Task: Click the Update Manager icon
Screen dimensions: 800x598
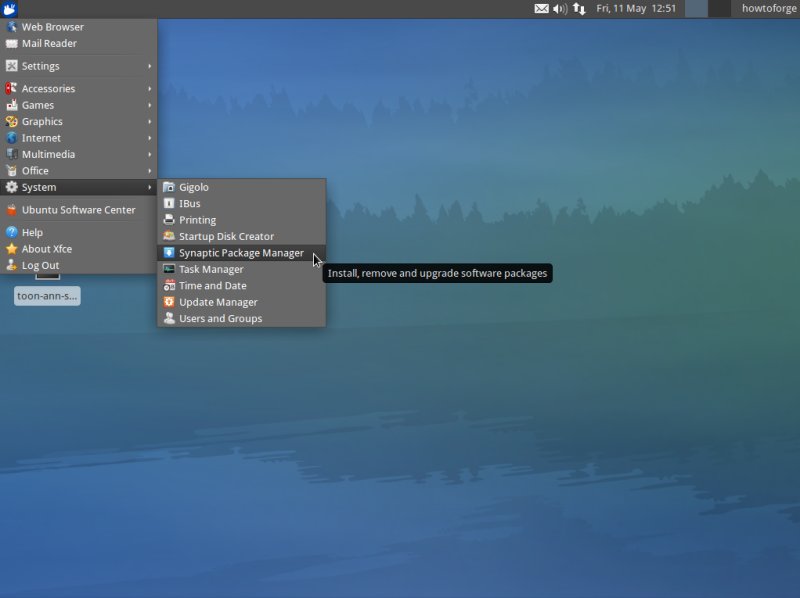Action: click(169, 302)
